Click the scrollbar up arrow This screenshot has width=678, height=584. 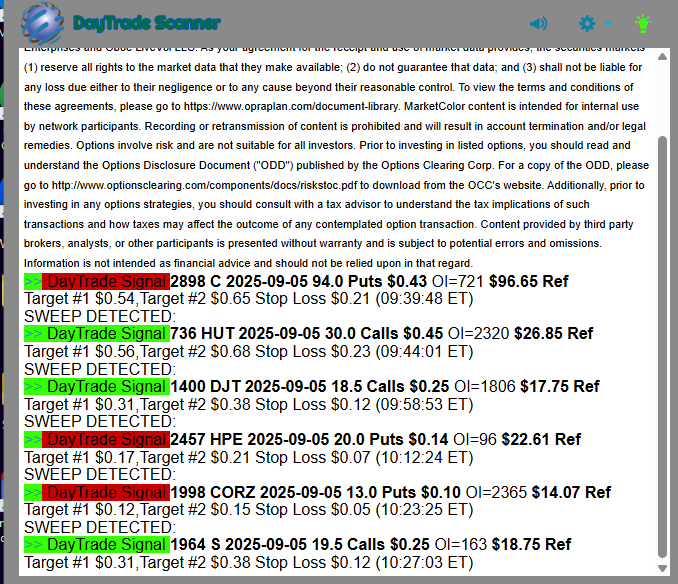662,57
